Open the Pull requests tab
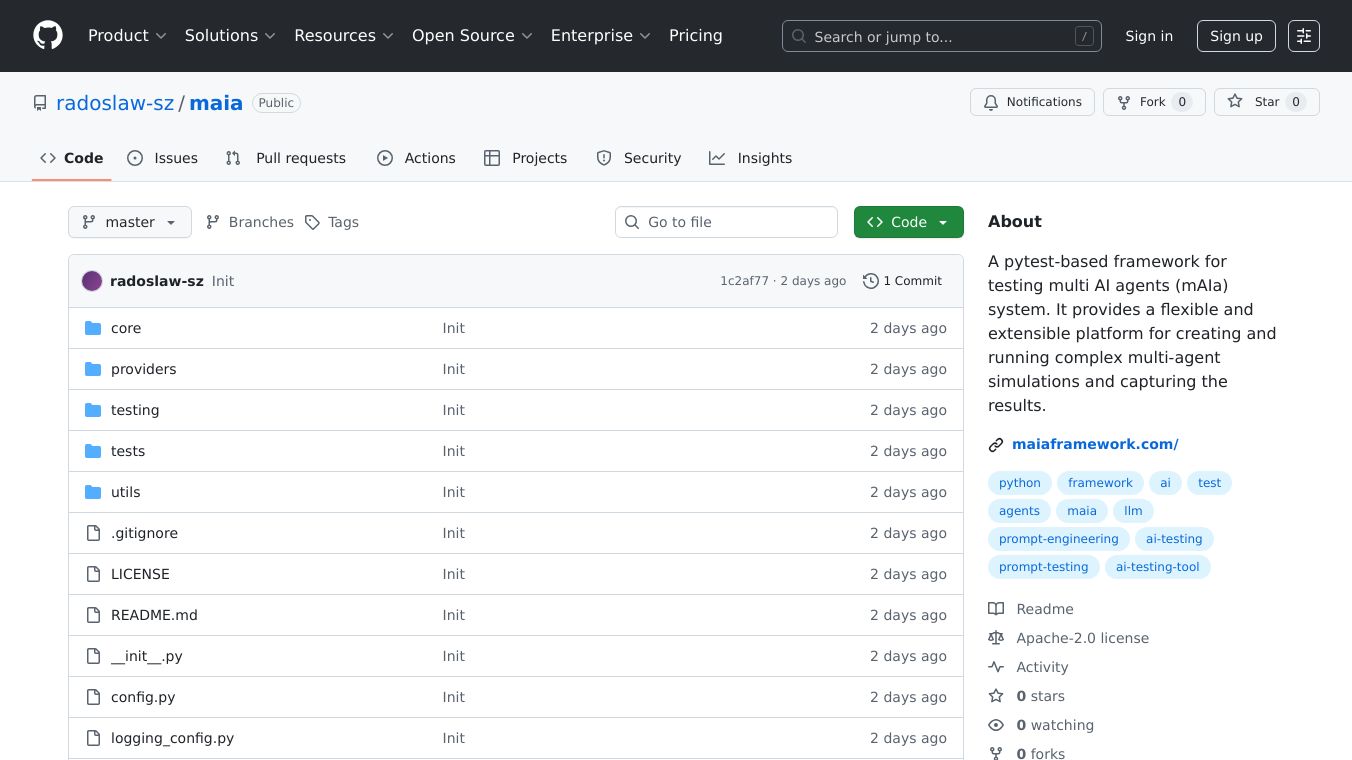This screenshot has height=760, width=1352. [286, 158]
